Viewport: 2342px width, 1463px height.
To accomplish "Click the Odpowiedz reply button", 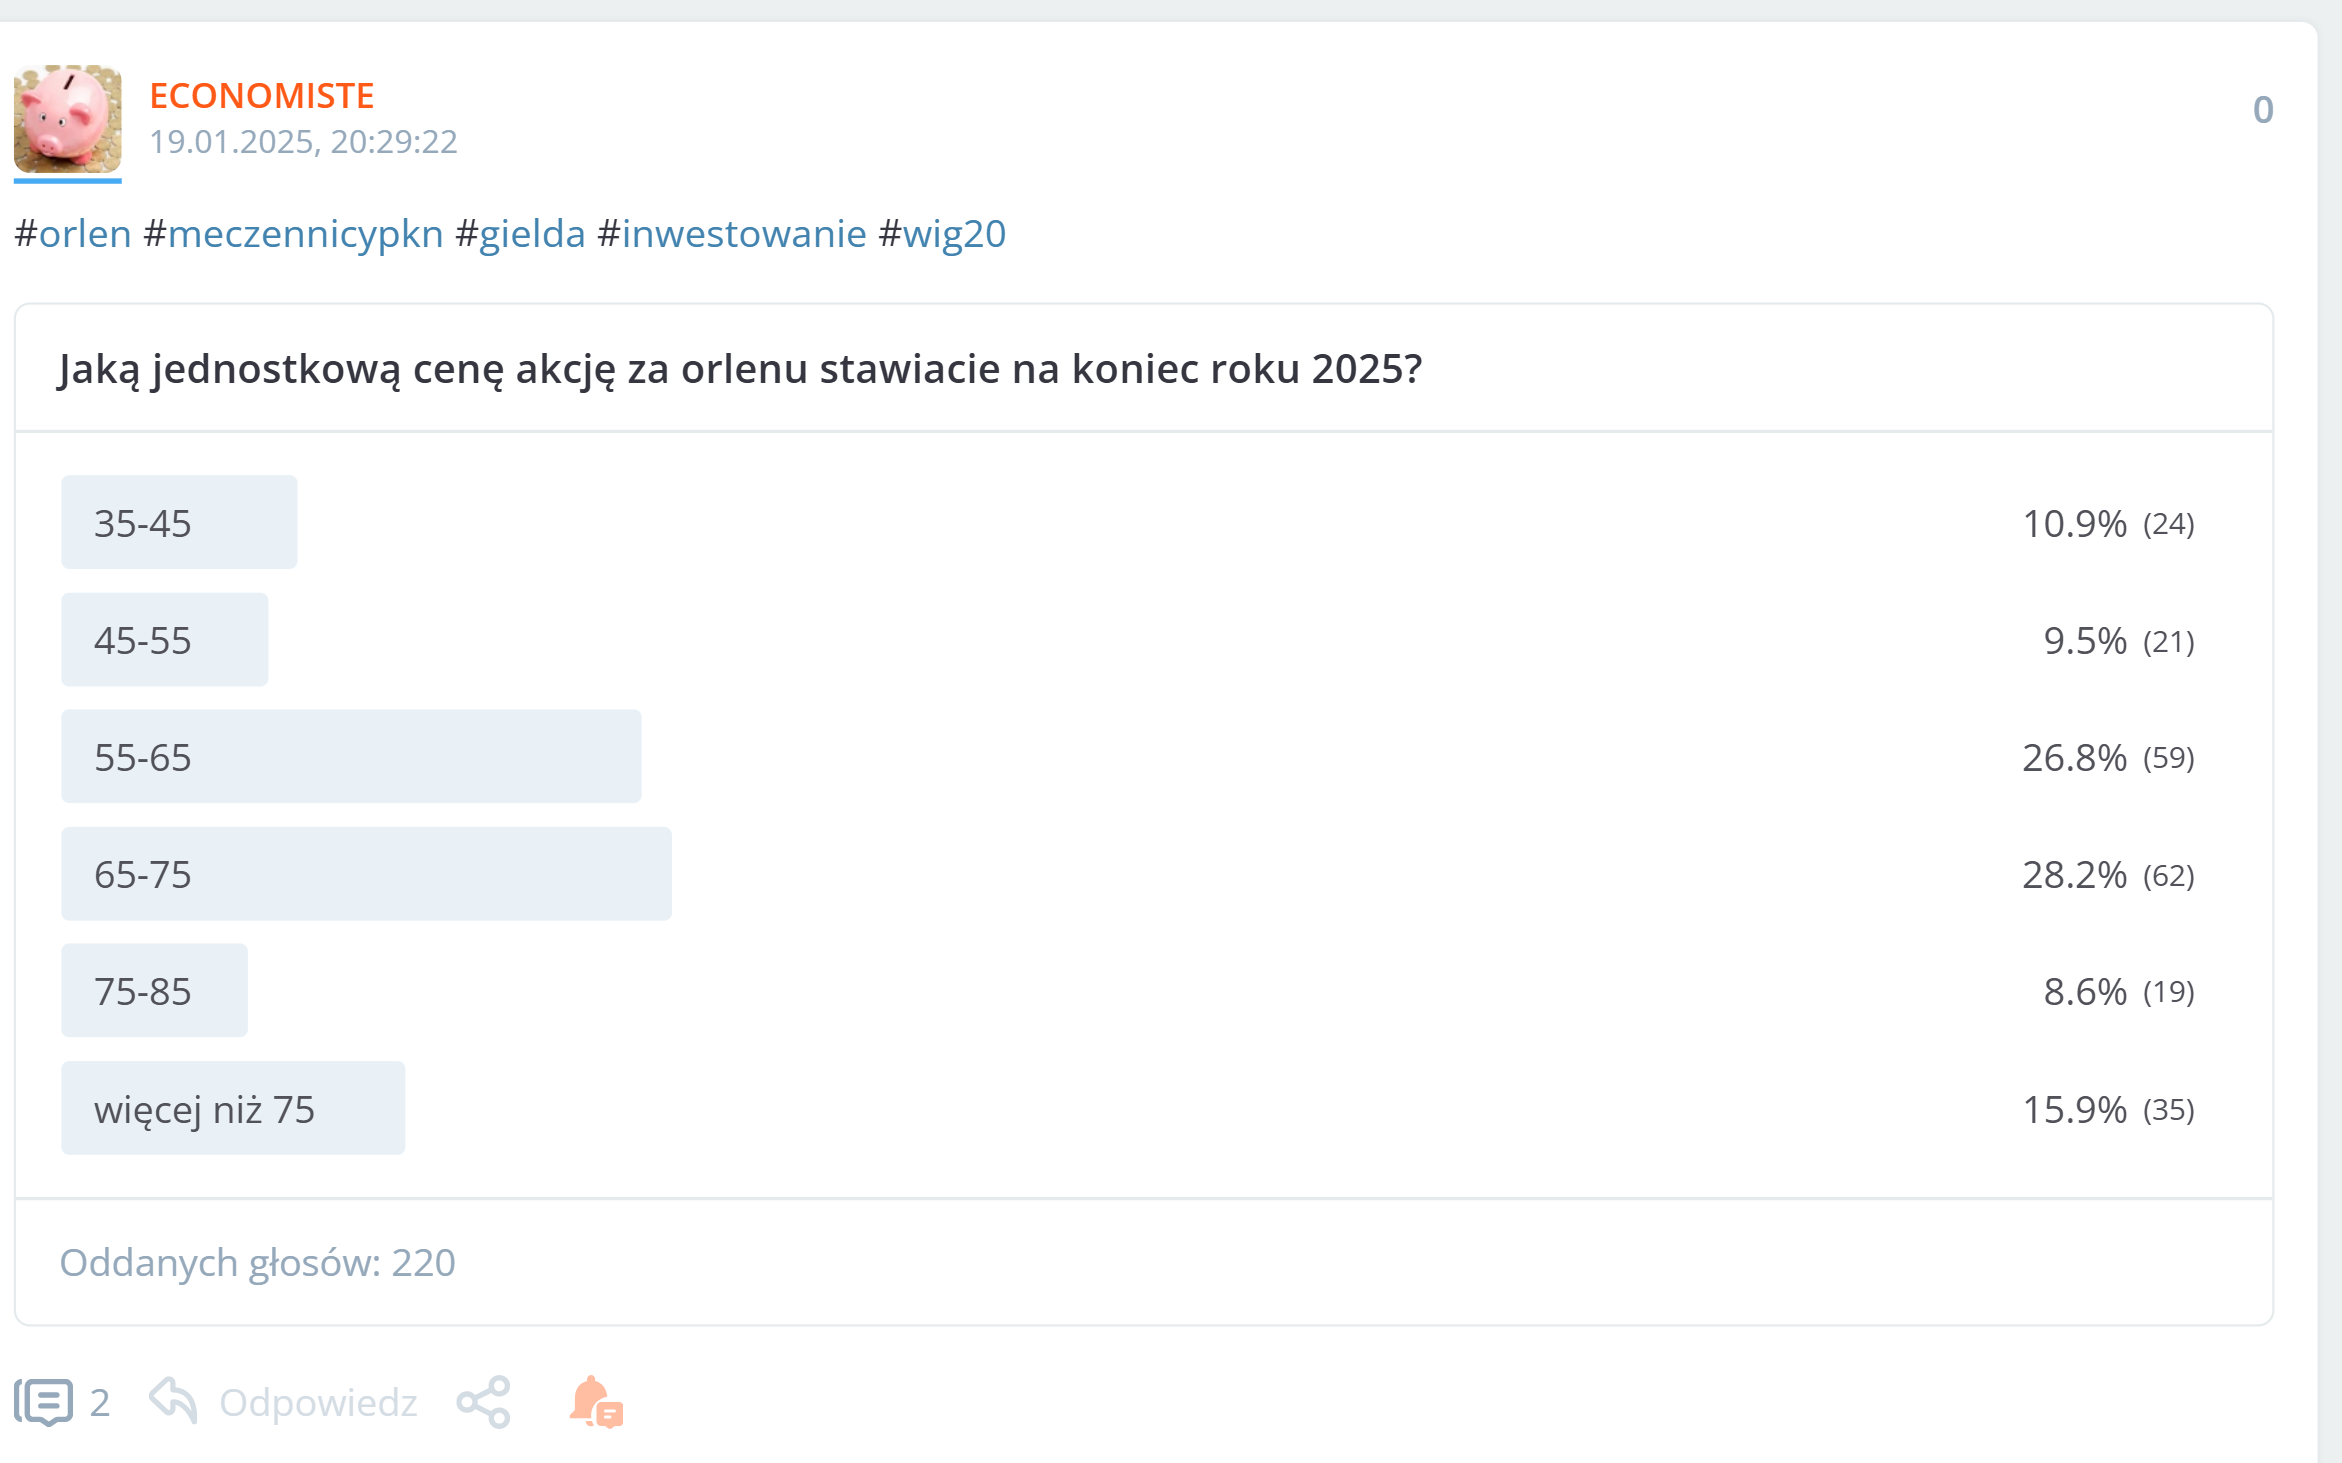I will tap(318, 1402).
